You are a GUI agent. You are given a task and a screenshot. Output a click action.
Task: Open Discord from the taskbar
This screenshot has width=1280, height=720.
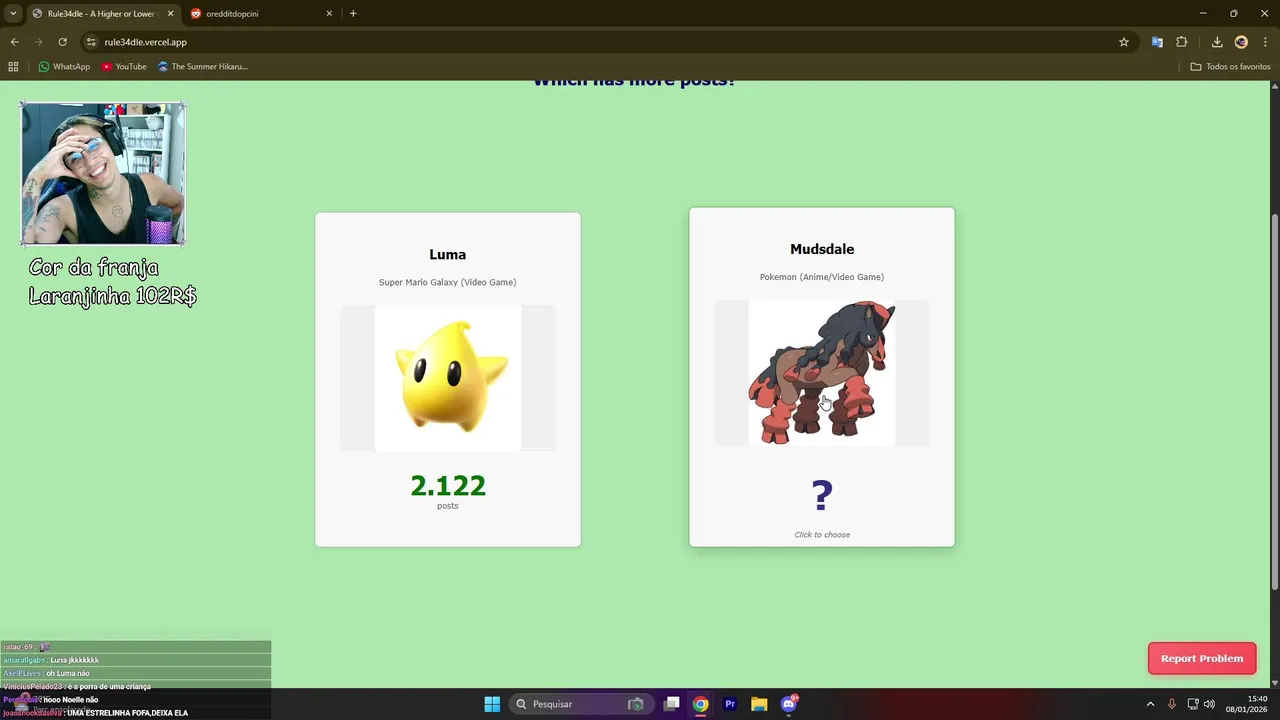point(788,704)
